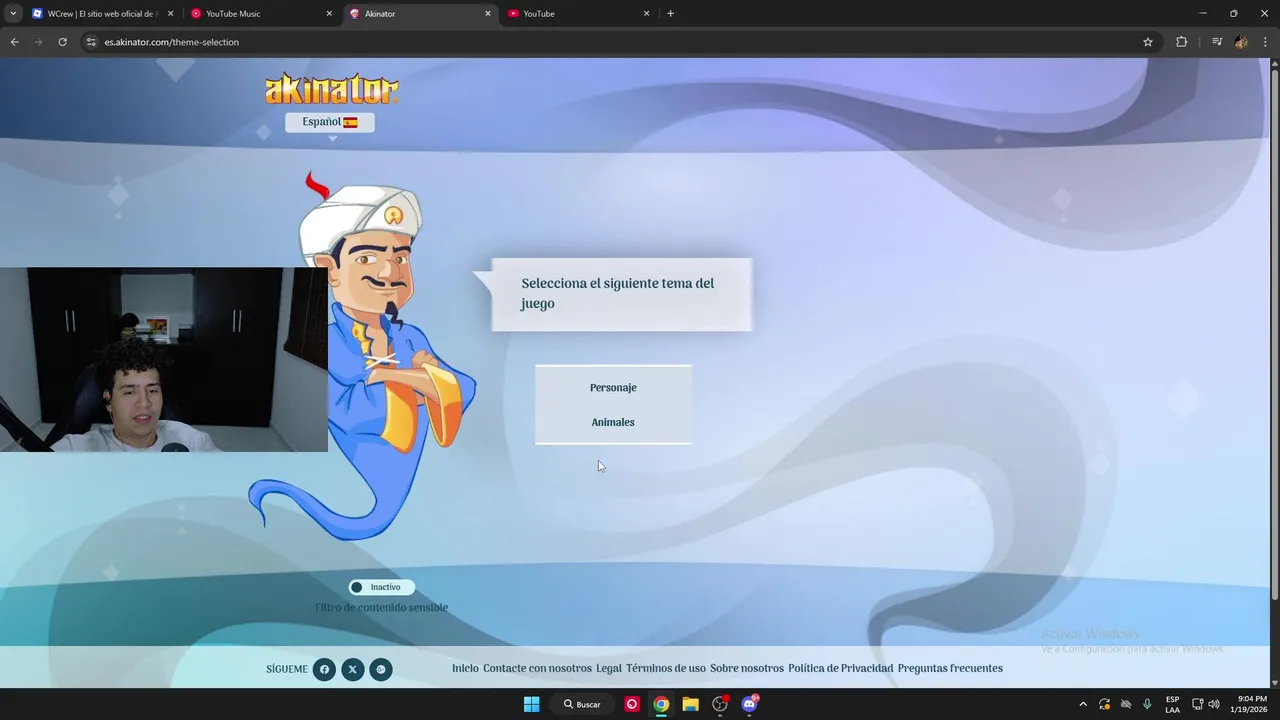Click the ESP LAA language indicator
This screenshot has height=720, width=1280.
click(x=1172, y=704)
